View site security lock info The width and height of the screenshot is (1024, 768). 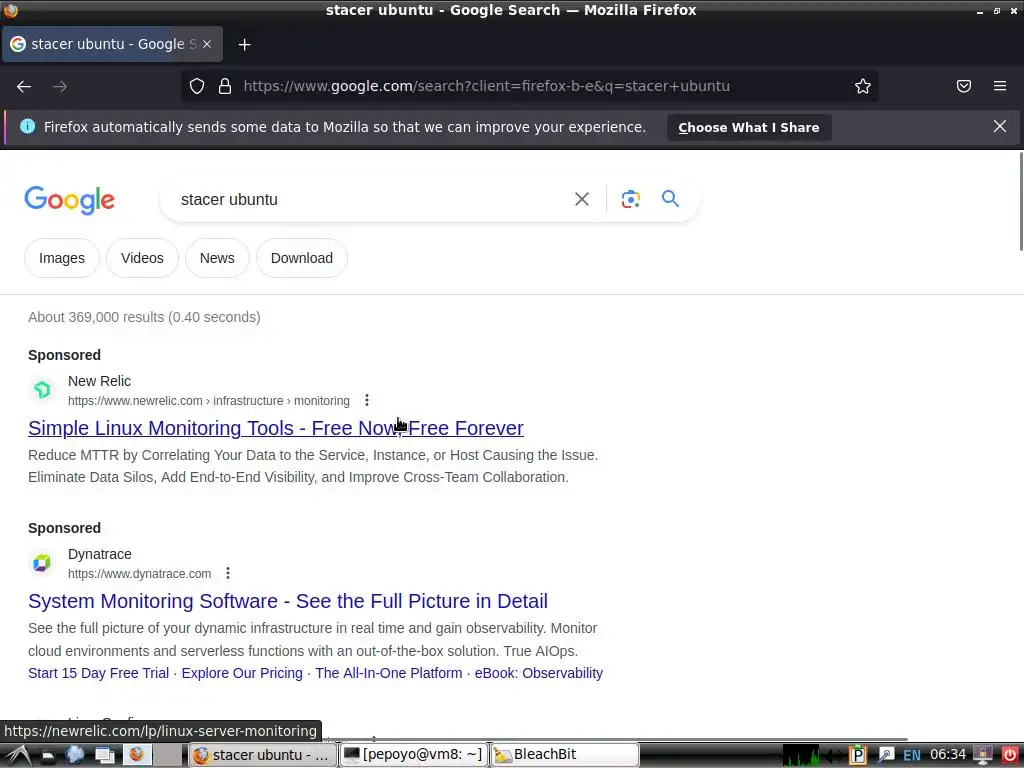(225, 86)
